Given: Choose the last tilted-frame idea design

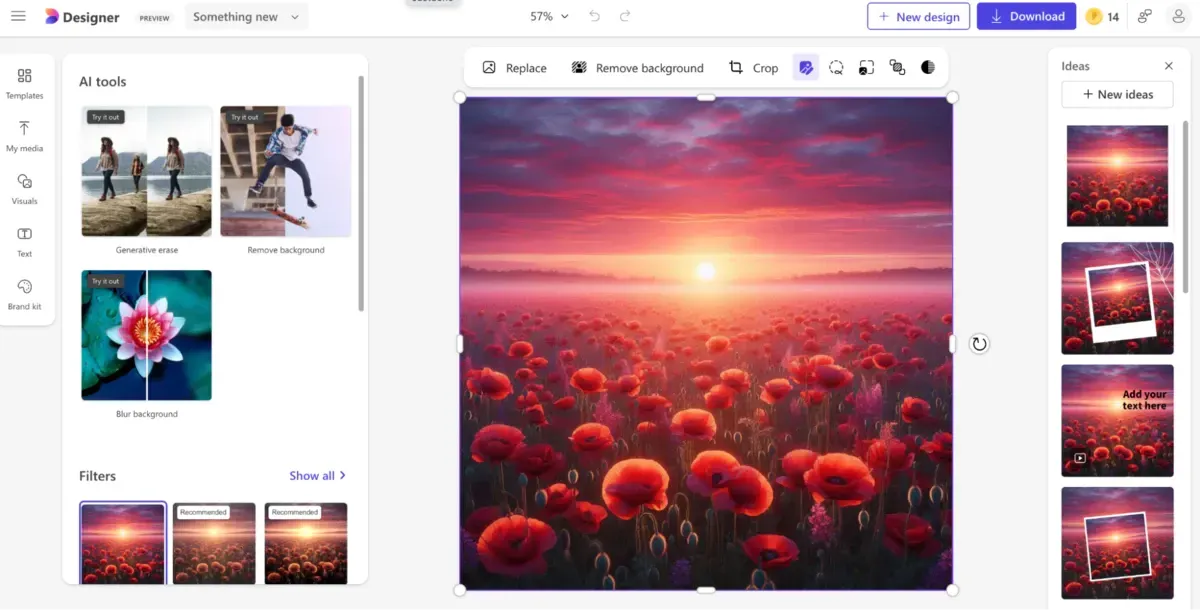Looking at the screenshot, I should click(x=1117, y=543).
